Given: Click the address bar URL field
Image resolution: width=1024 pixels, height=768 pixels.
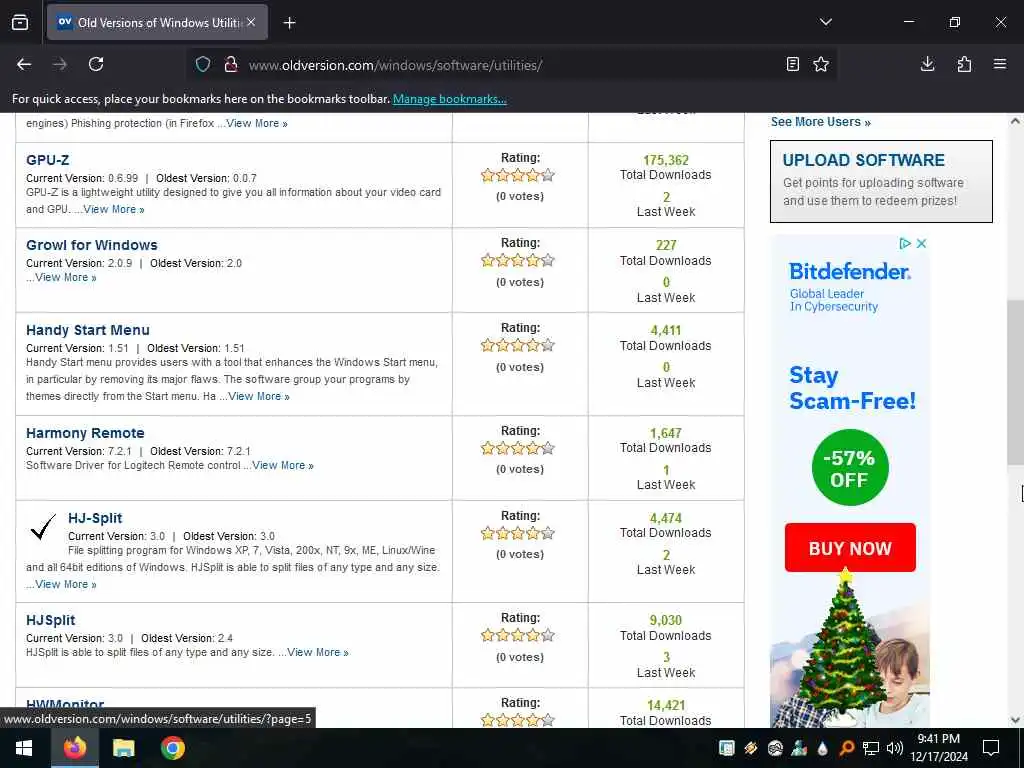Looking at the screenshot, I should 509,65.
